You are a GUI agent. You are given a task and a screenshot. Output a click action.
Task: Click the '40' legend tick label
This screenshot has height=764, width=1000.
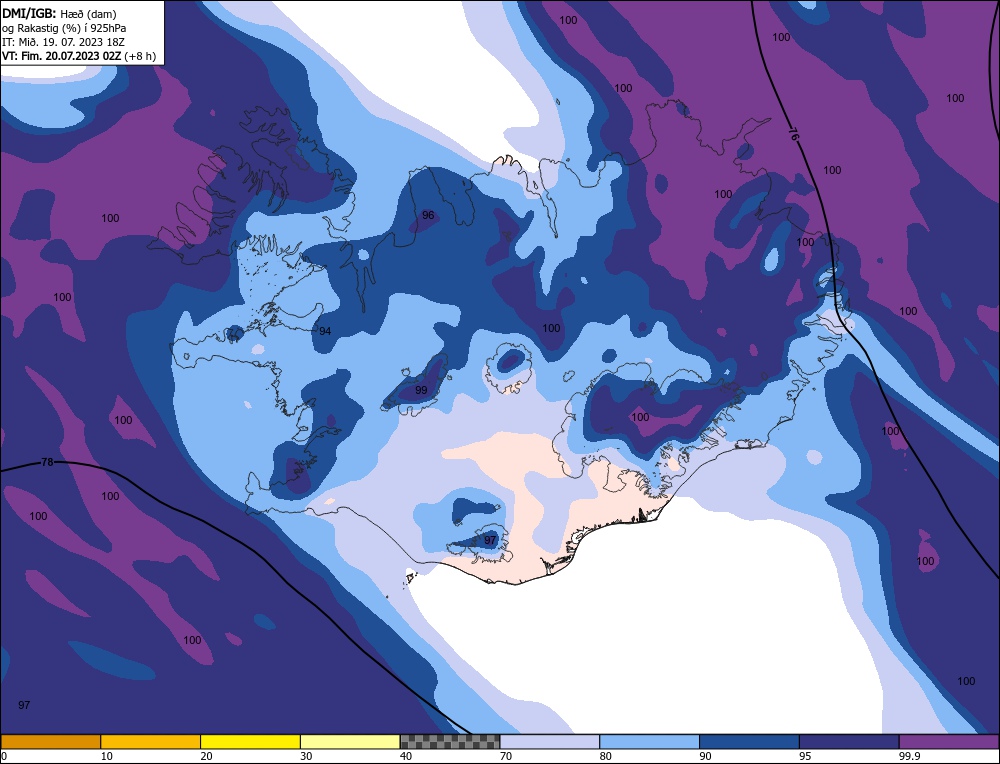click(406, 756)
